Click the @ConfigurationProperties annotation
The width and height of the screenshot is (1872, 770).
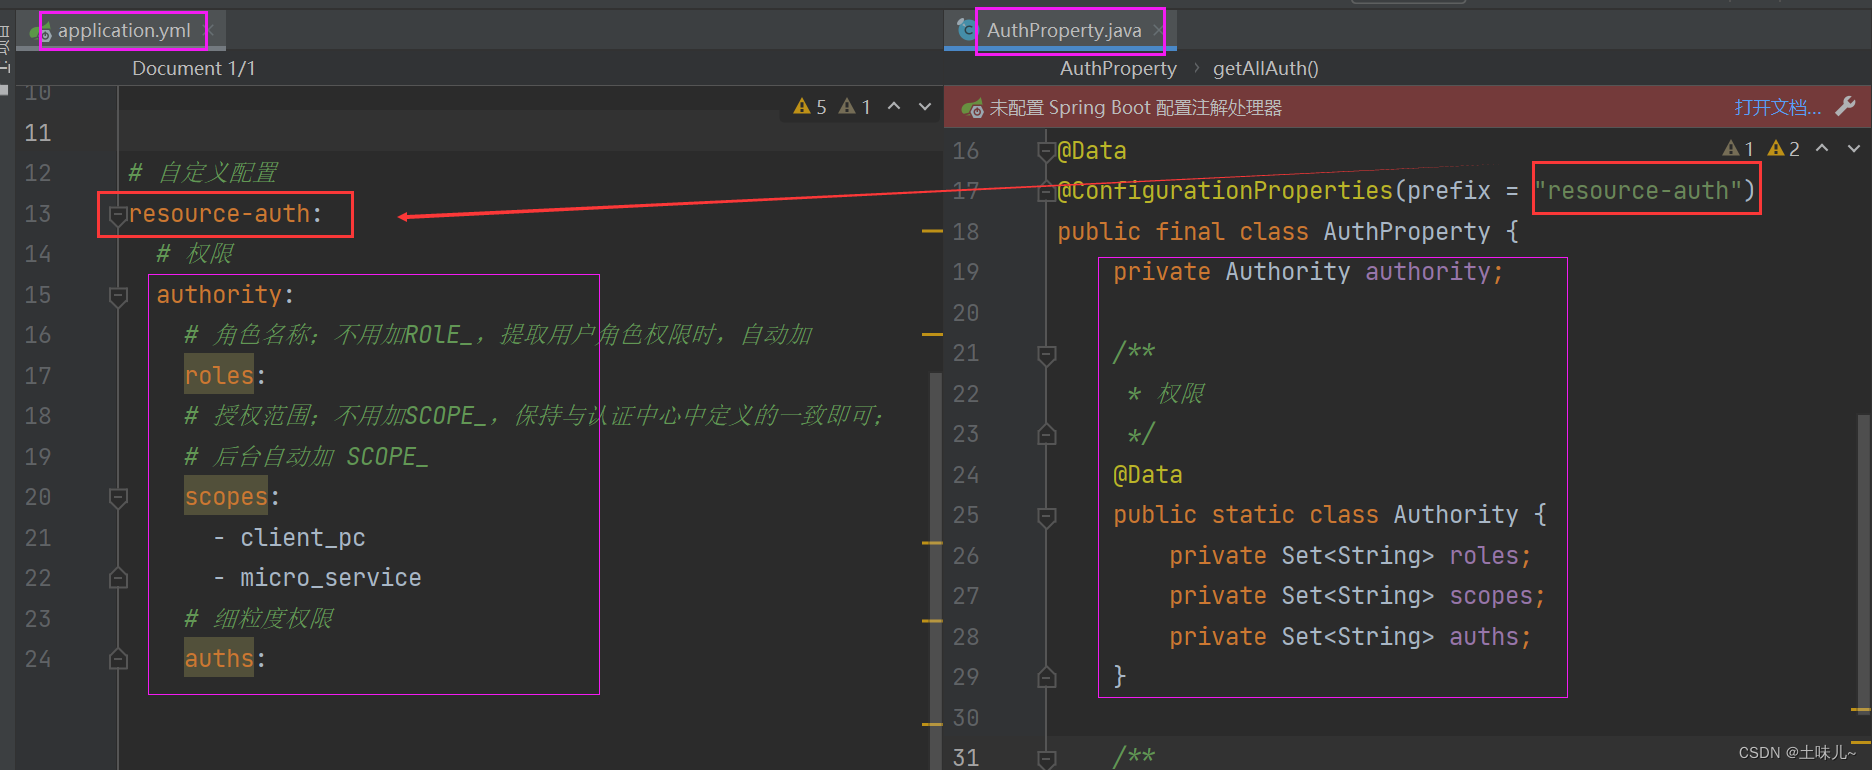tap(1225, 190)
